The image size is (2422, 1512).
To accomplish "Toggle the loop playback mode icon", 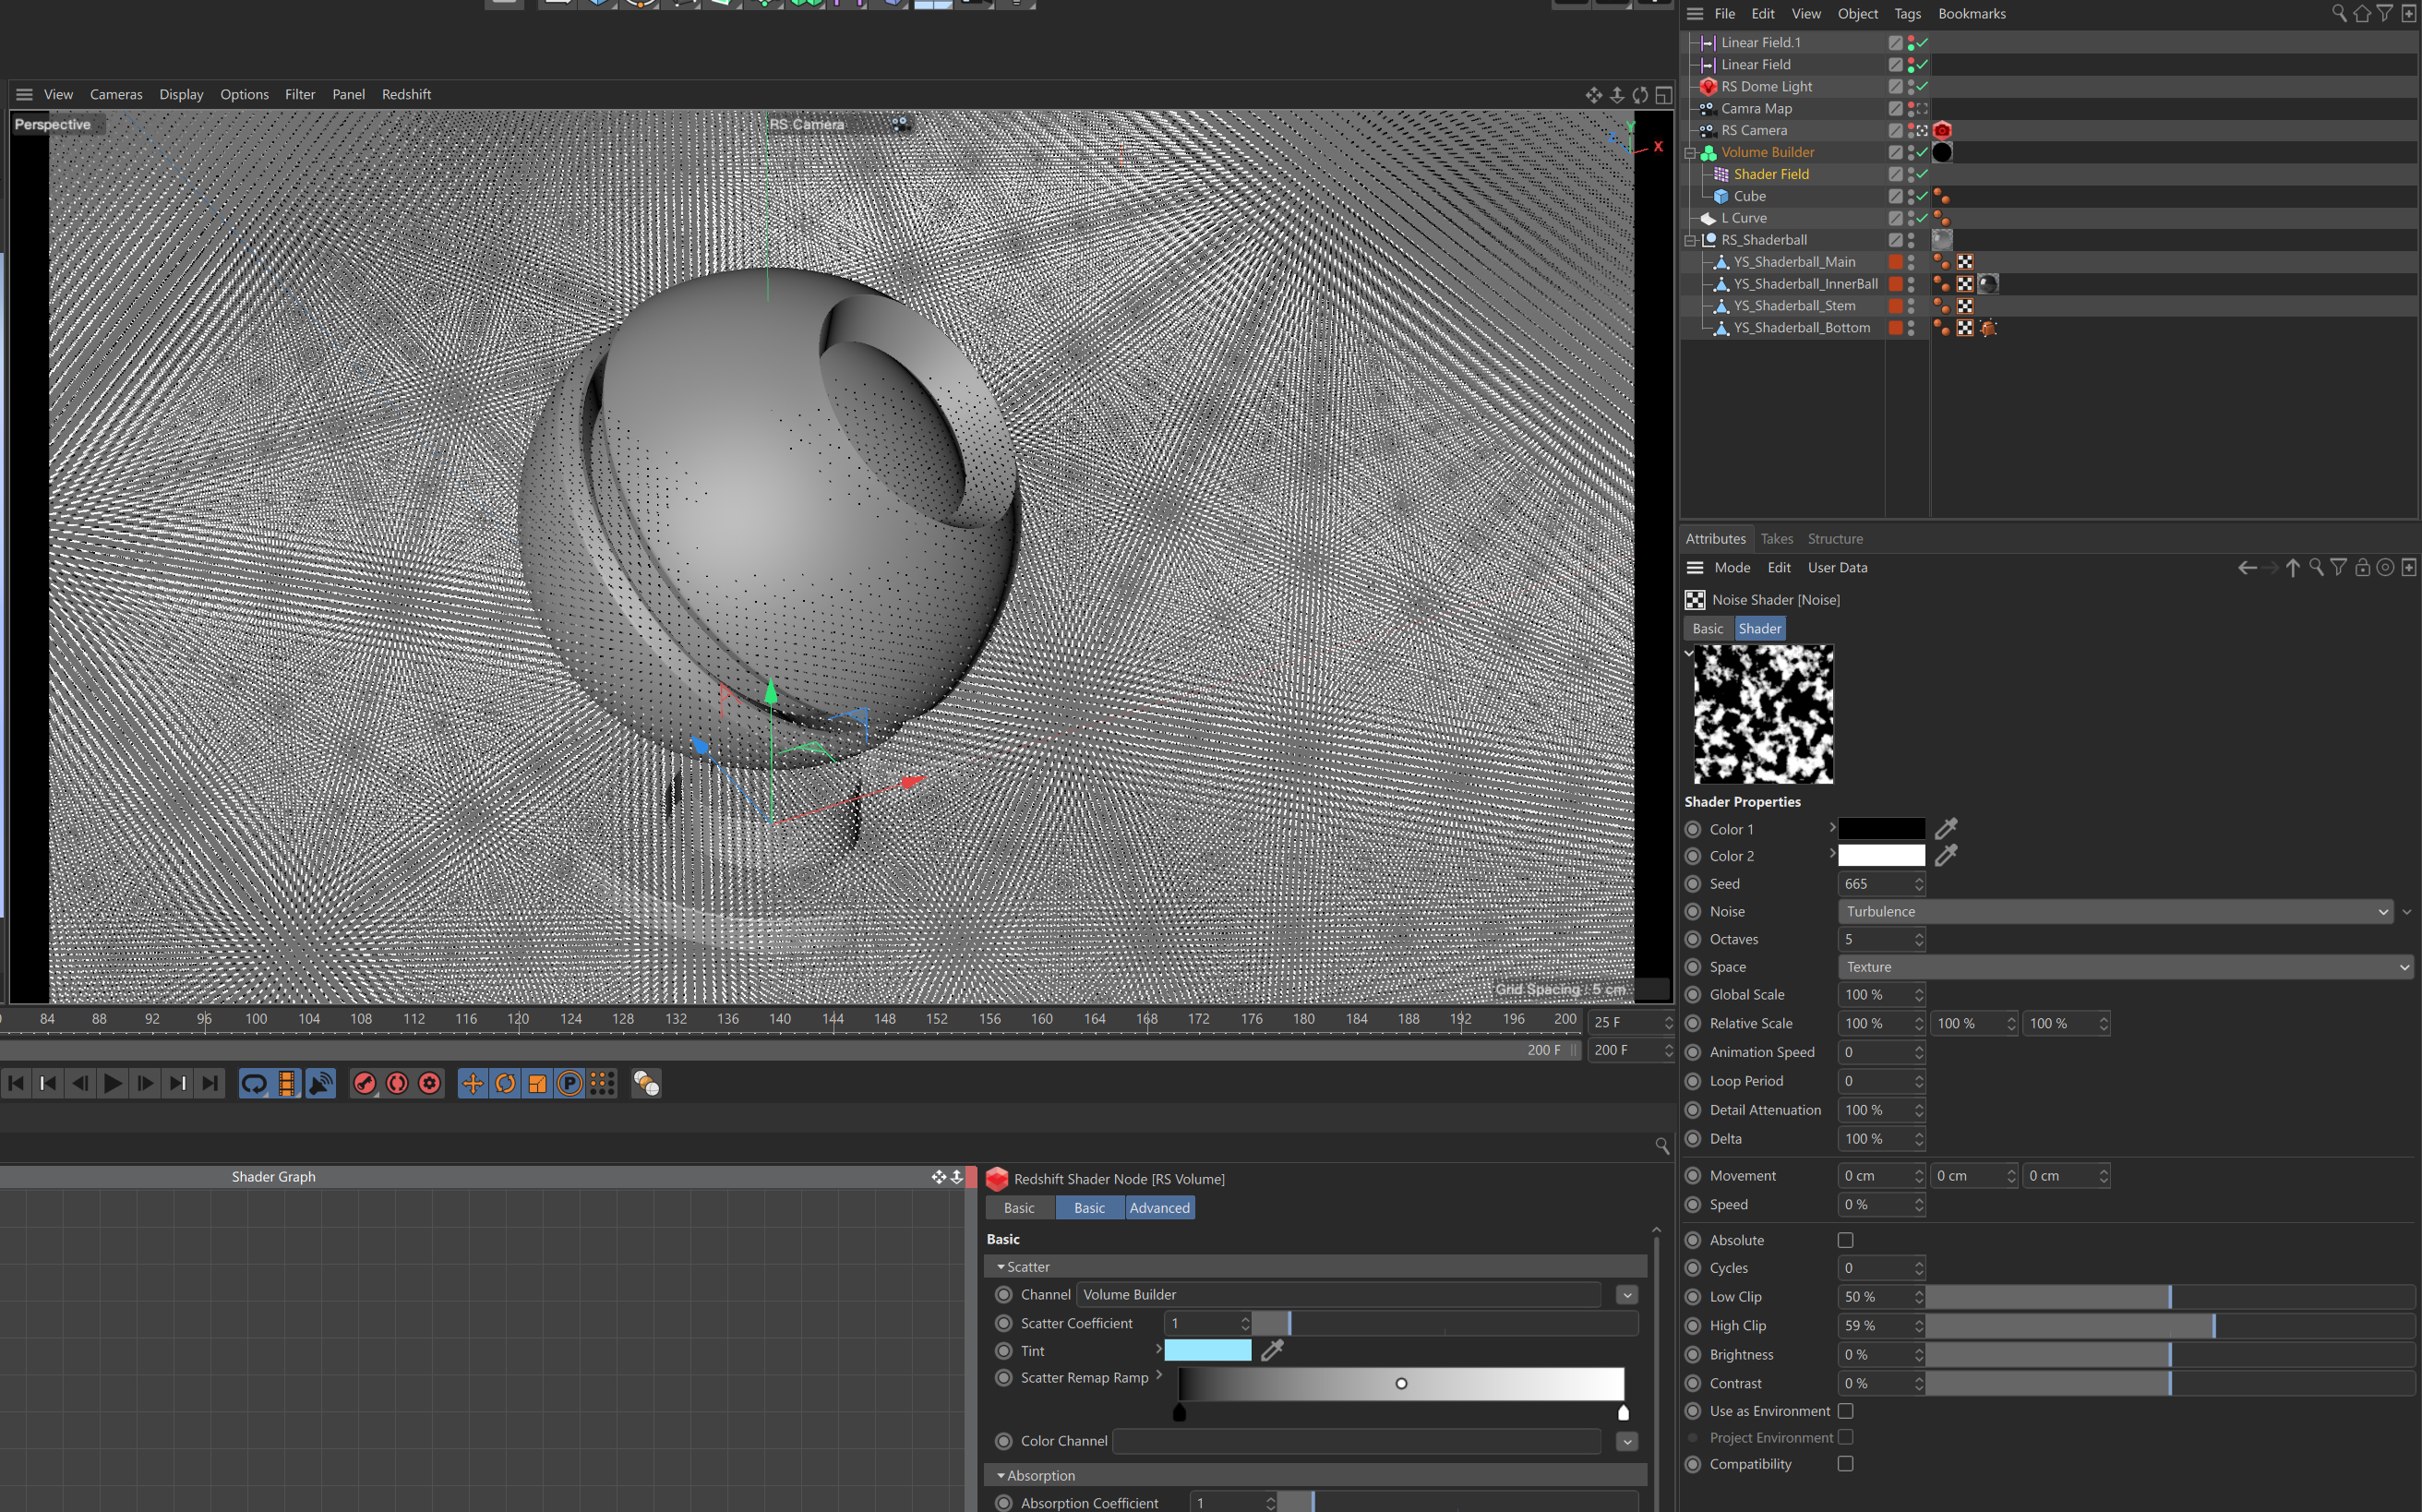I will (254, 1083).
